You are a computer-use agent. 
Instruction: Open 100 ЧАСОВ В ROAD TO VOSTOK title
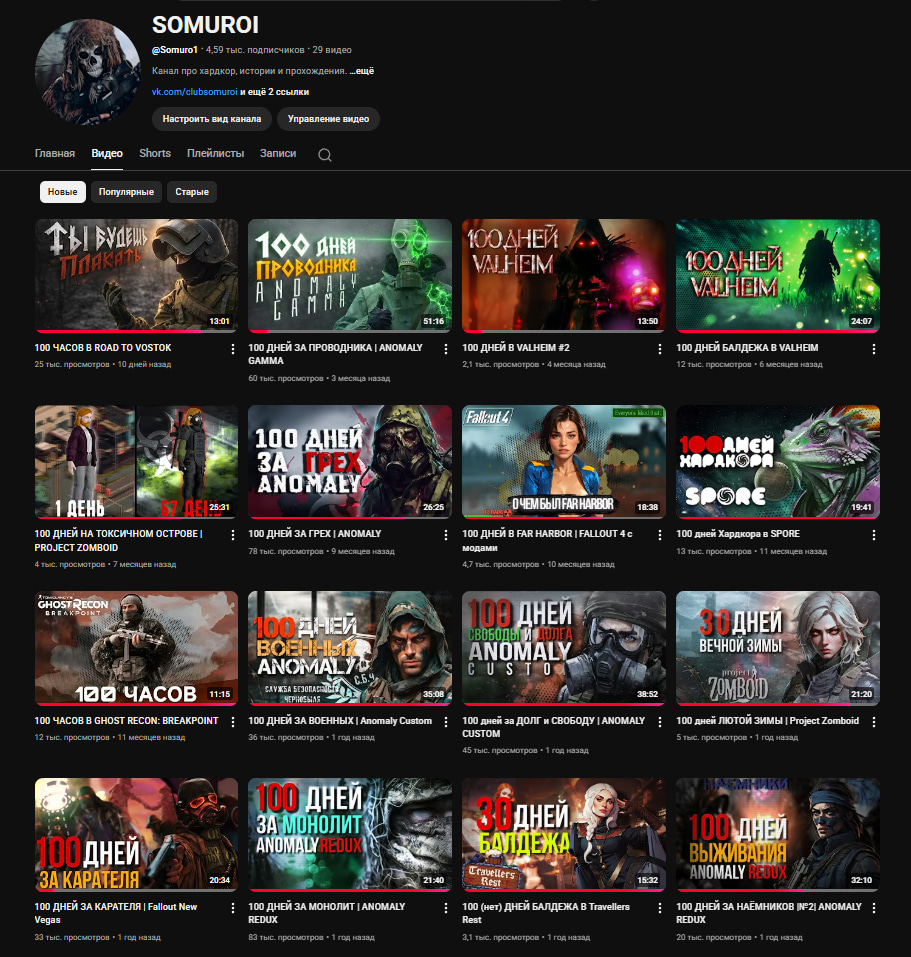[x=103, y=347]
